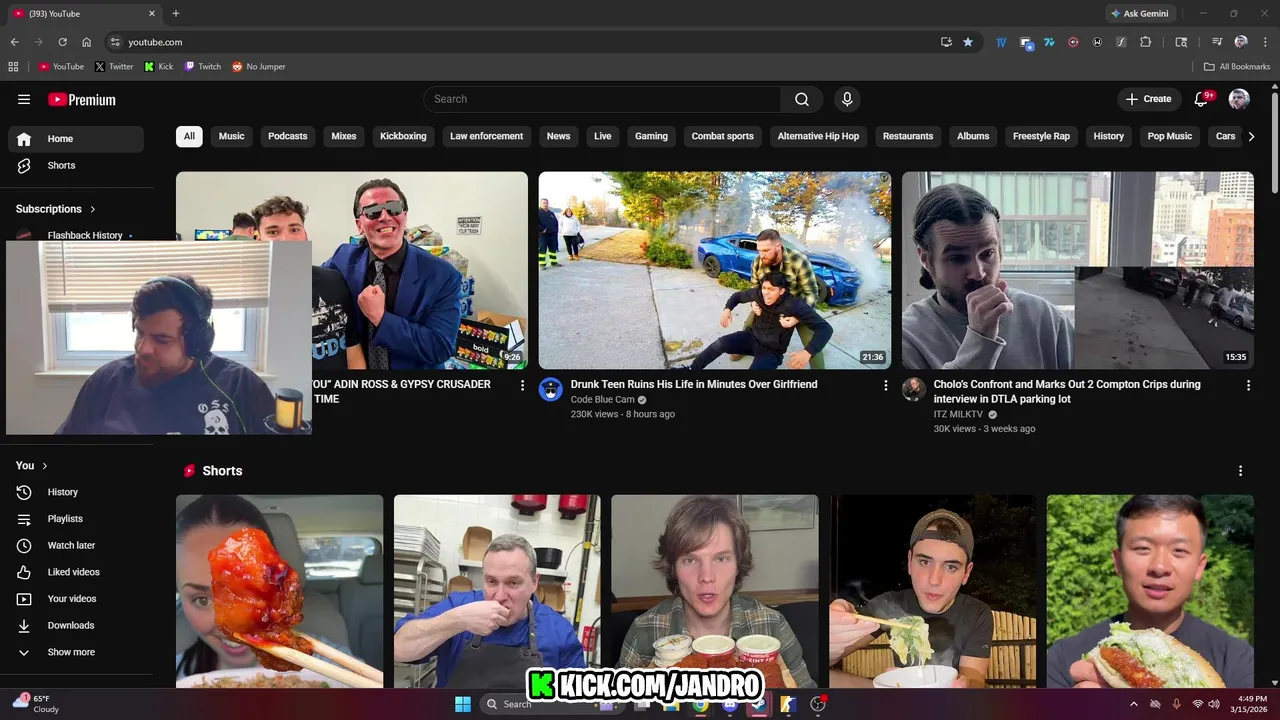Focus the YouTube search field
1280x720 pixels.
[x=602, y=99]
